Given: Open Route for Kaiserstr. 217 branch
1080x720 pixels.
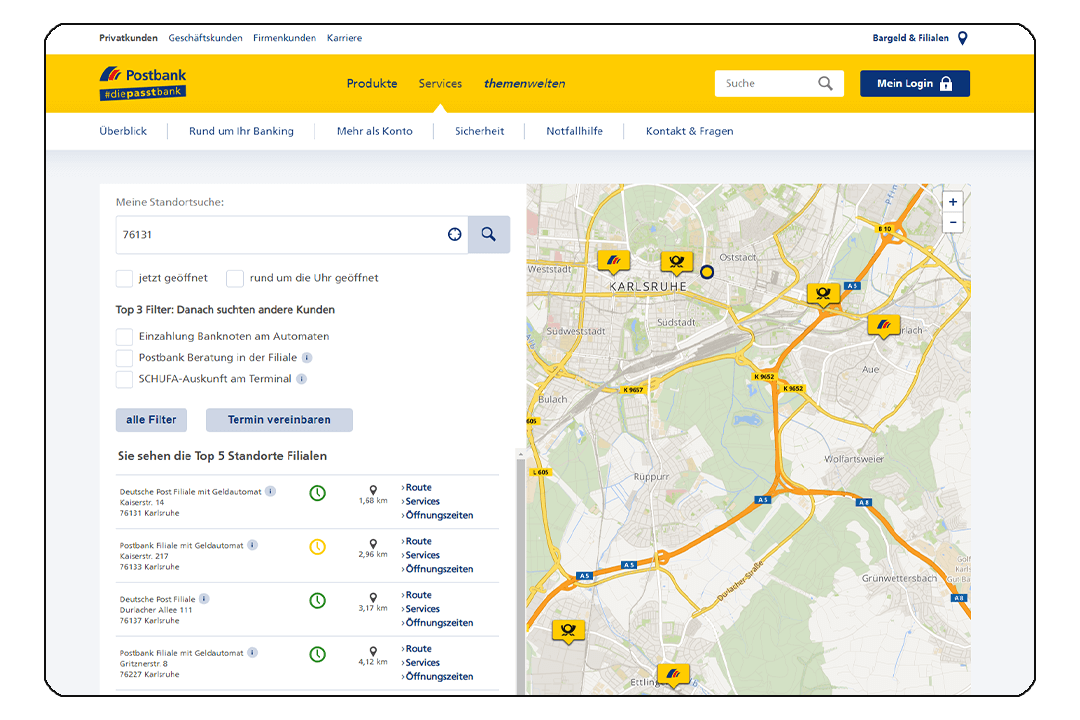Looking at the screenshot, I should [417, 541].
